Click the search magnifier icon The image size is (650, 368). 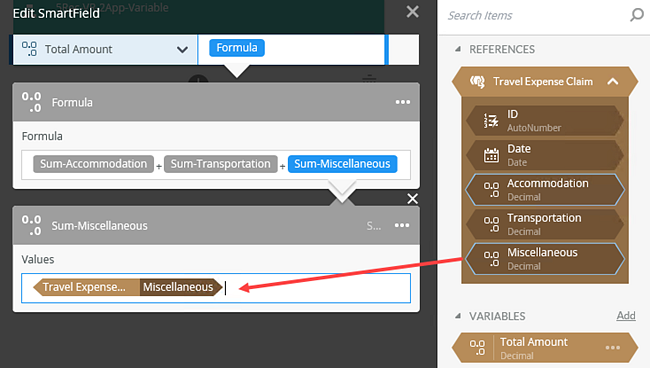637,15
